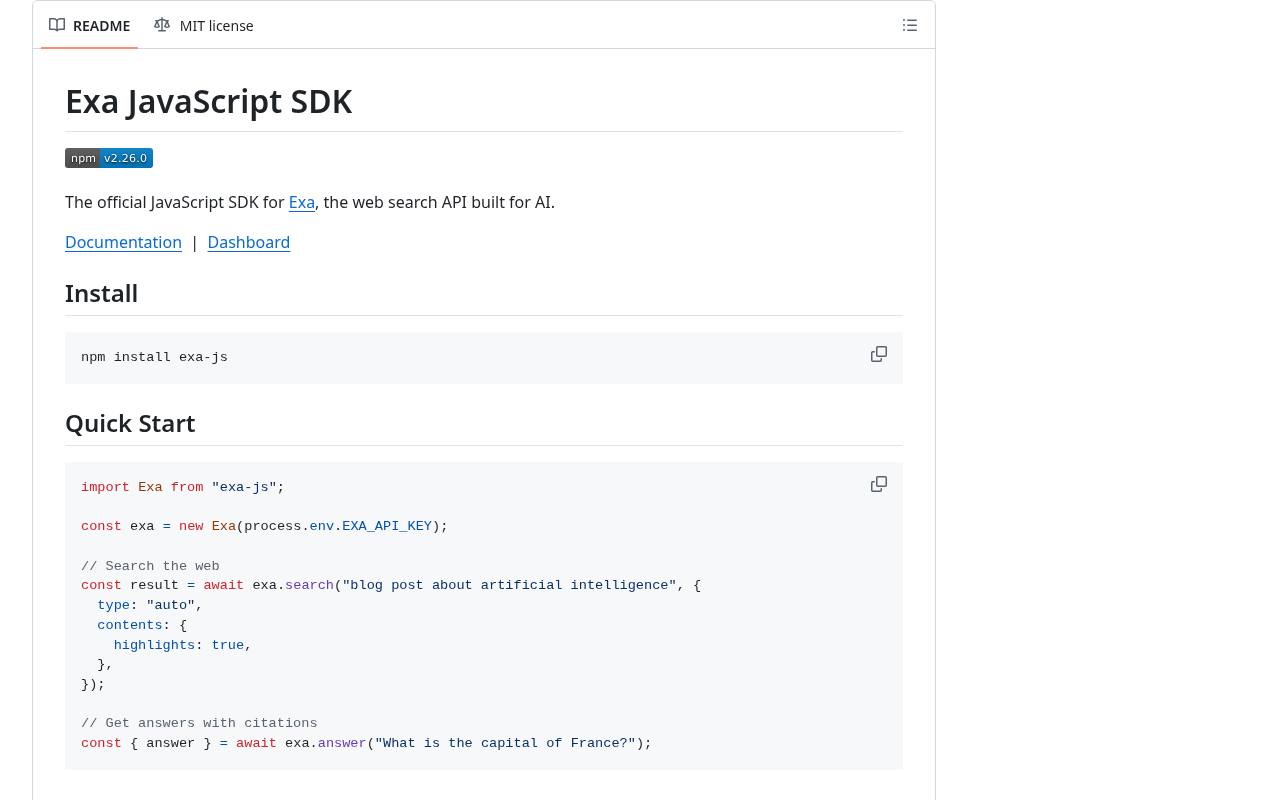Open the README outline menu icon
This screenshot has width=1280, height=800.
[910, 25]
